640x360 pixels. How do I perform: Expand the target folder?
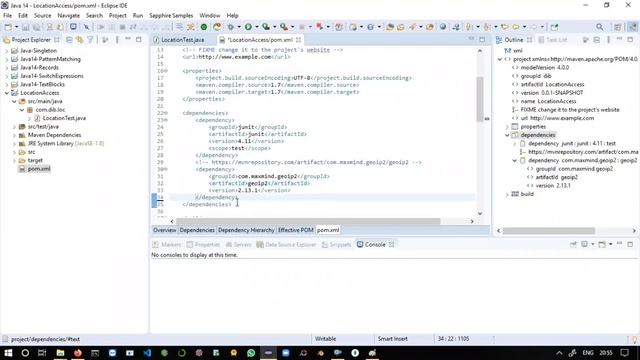[x=14, y=160]
